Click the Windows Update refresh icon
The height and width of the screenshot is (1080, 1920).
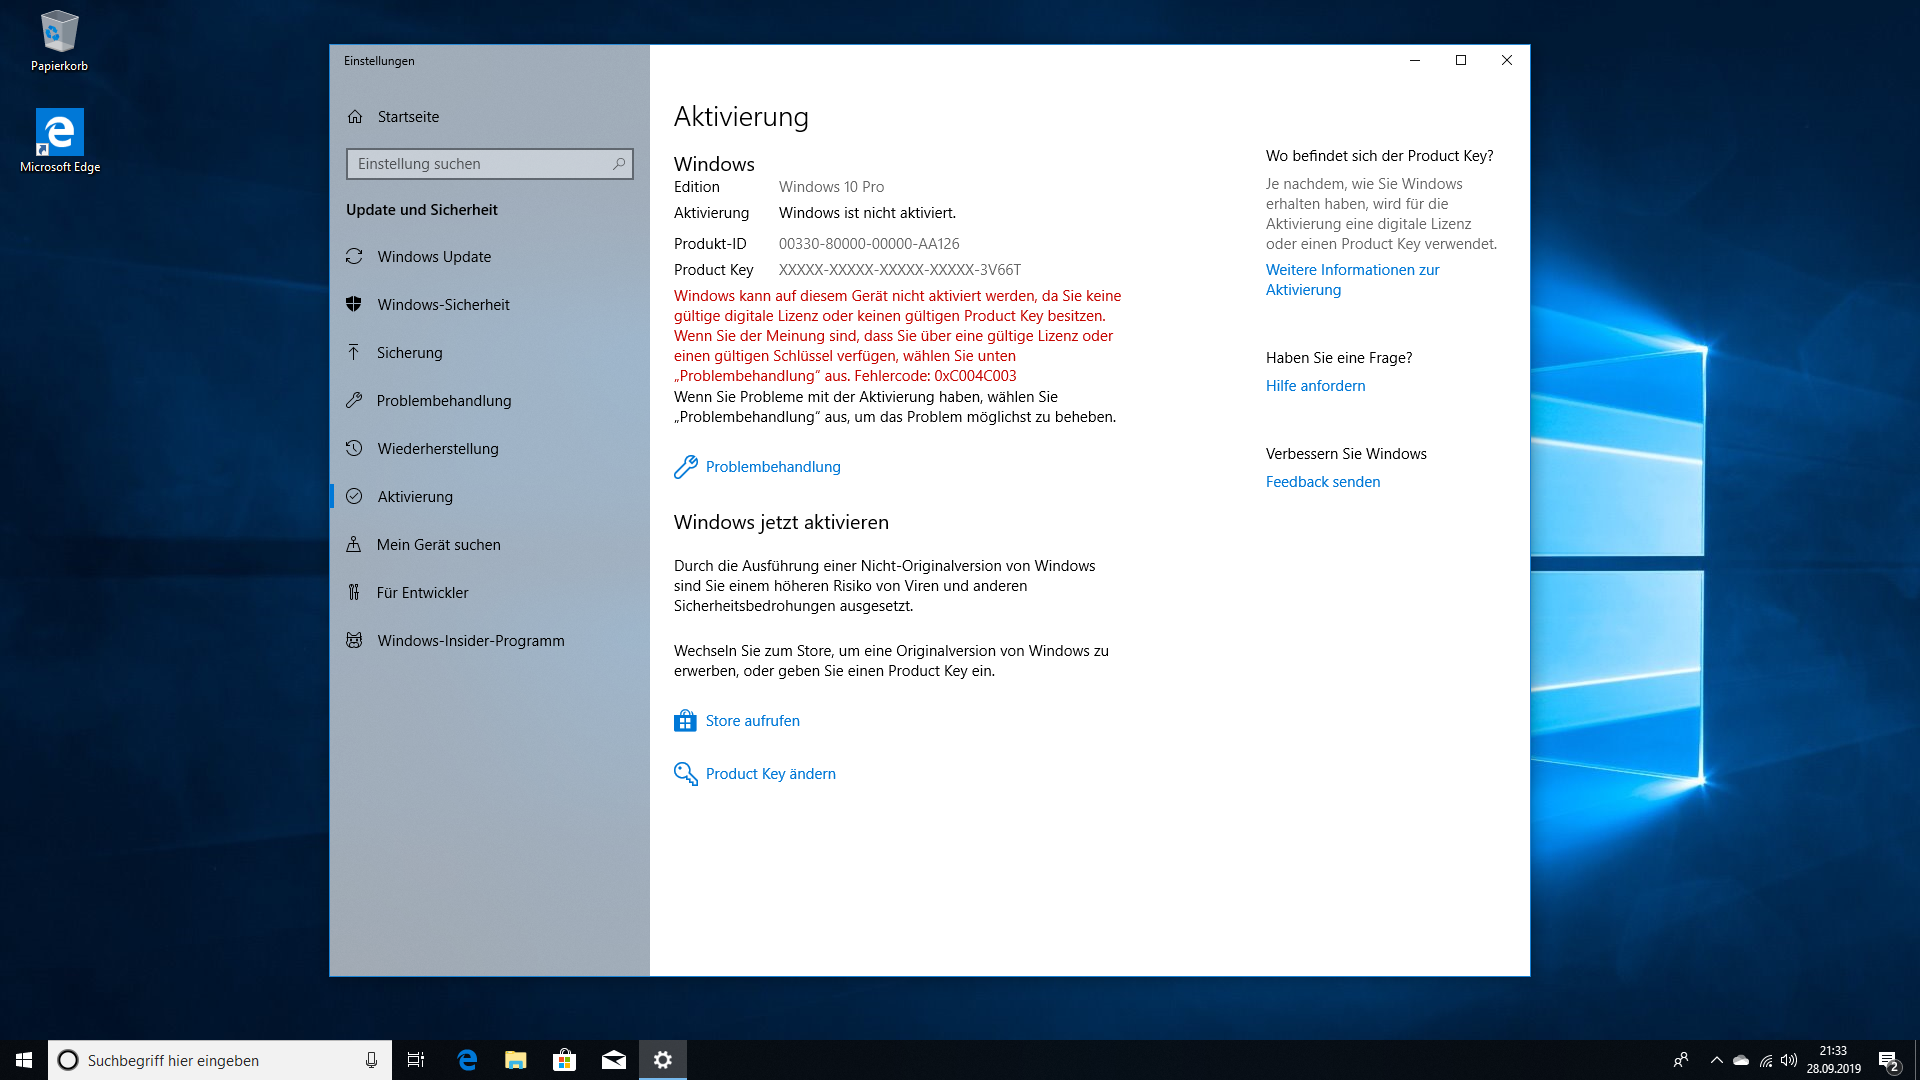click(x=354, y=257)
